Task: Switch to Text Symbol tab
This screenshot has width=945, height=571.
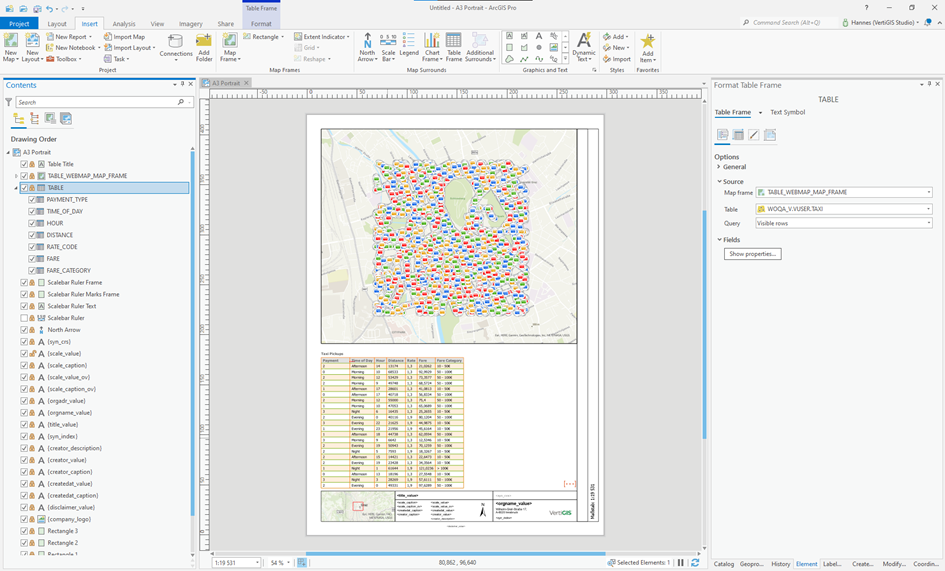Action: [x=787, y=112]
